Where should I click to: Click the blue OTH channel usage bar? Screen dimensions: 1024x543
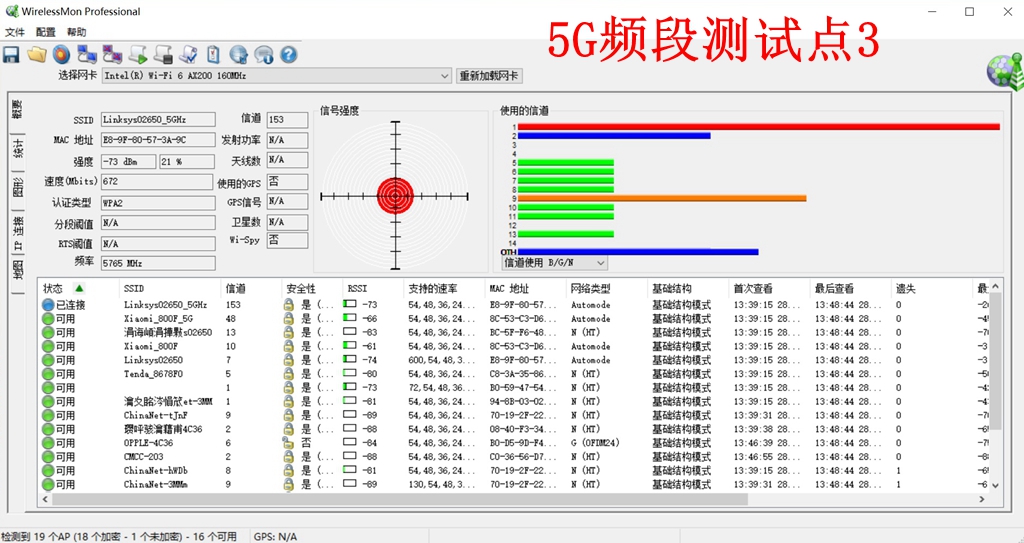click(x=638, y=252)
